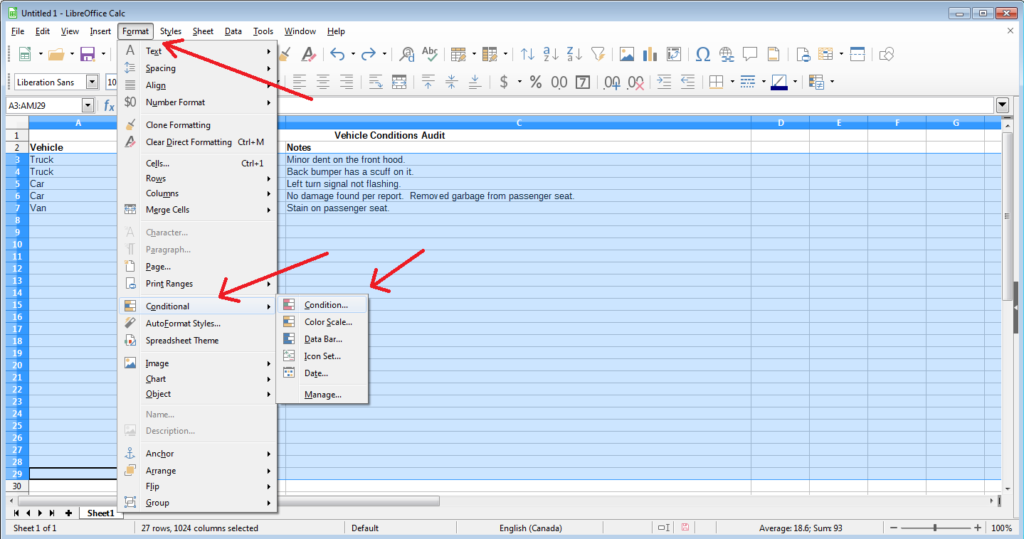Open the Manage... conditional formatting entry
The image size is (1024, 539).
(x=323, y=395)
